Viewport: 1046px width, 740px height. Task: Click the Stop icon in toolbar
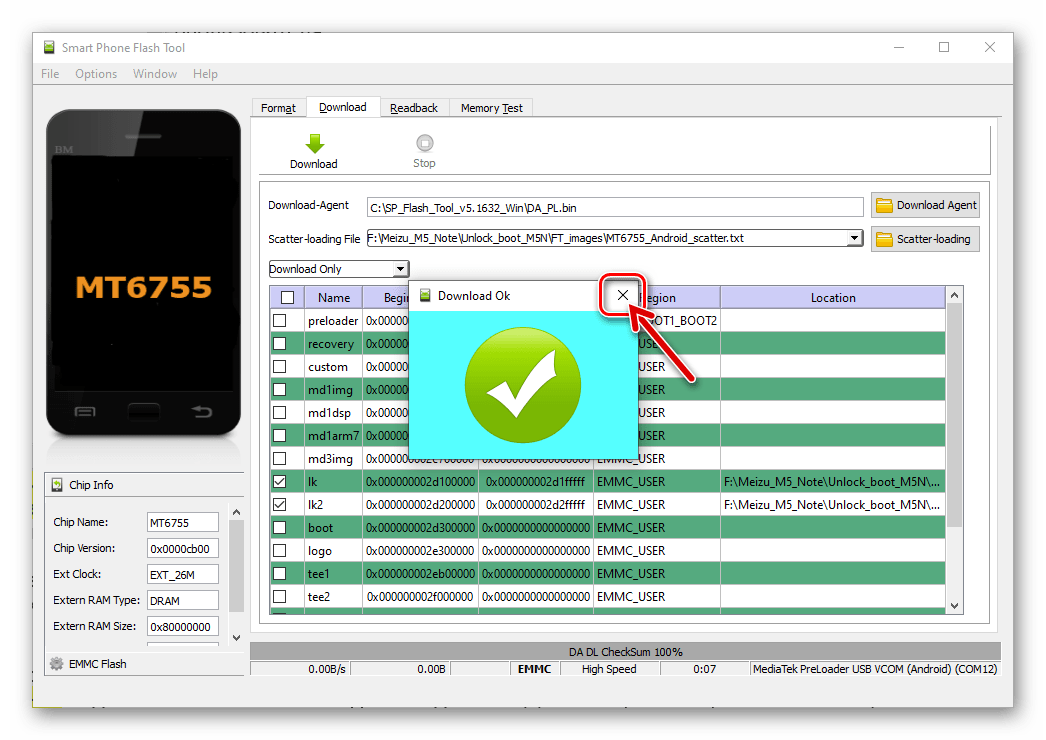[x=424, y=143]
